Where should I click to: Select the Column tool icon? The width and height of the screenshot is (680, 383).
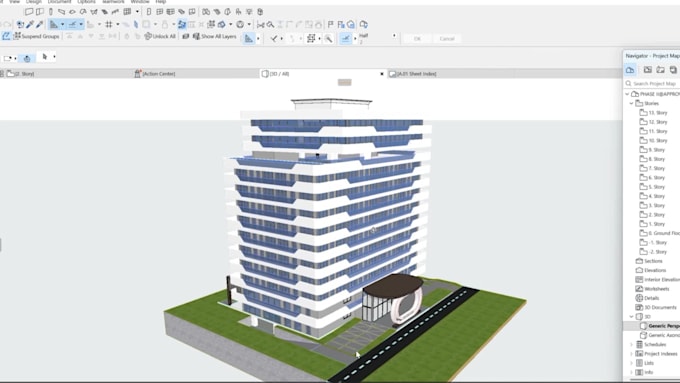click(x=51, y=12)
